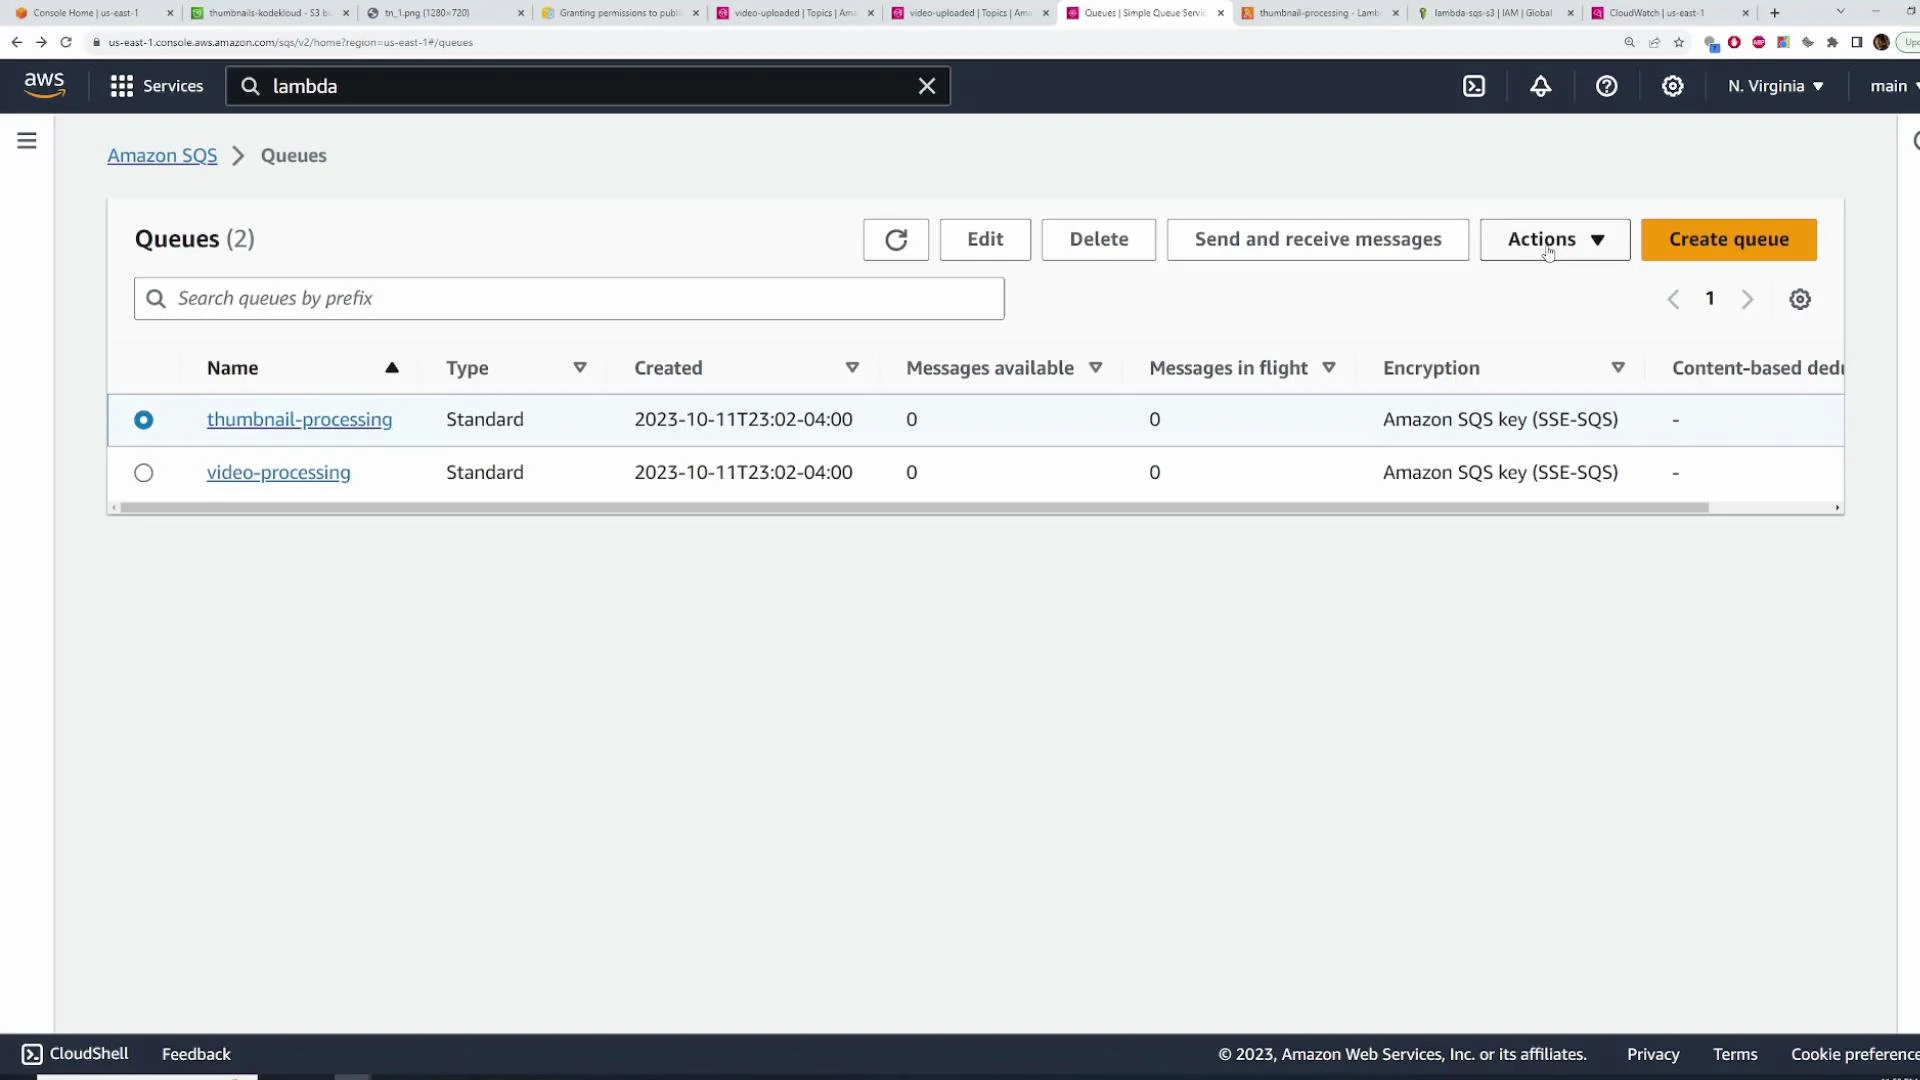Open the Actions dropdown menu
Screen dimensions: 1920x1080
point(1553,240)
